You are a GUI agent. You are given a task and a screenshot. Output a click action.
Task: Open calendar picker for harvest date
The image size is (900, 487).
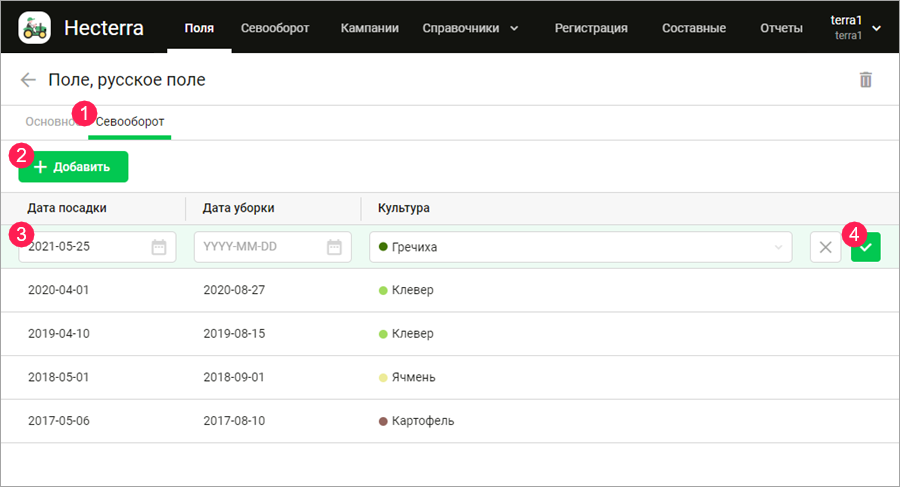(334, 247)
